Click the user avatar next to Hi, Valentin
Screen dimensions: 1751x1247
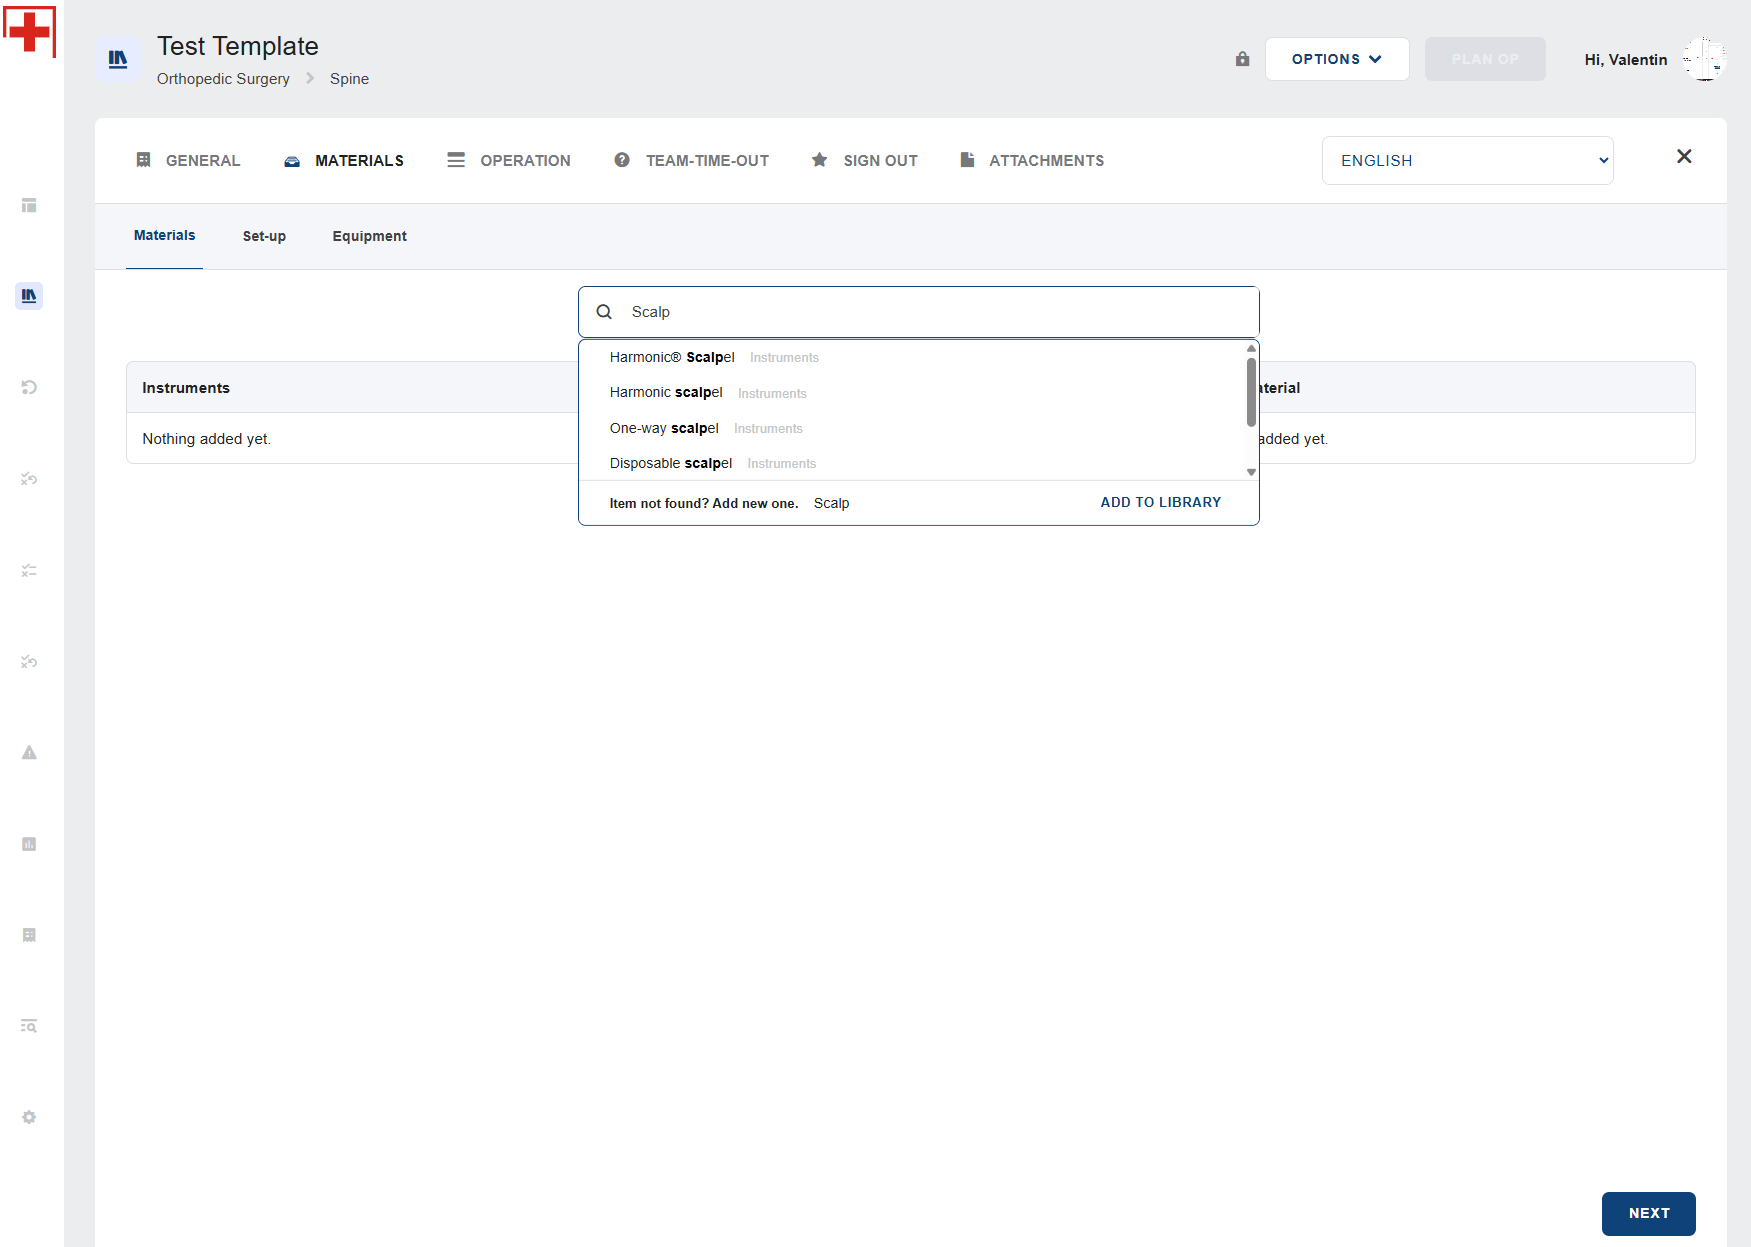1704,59
